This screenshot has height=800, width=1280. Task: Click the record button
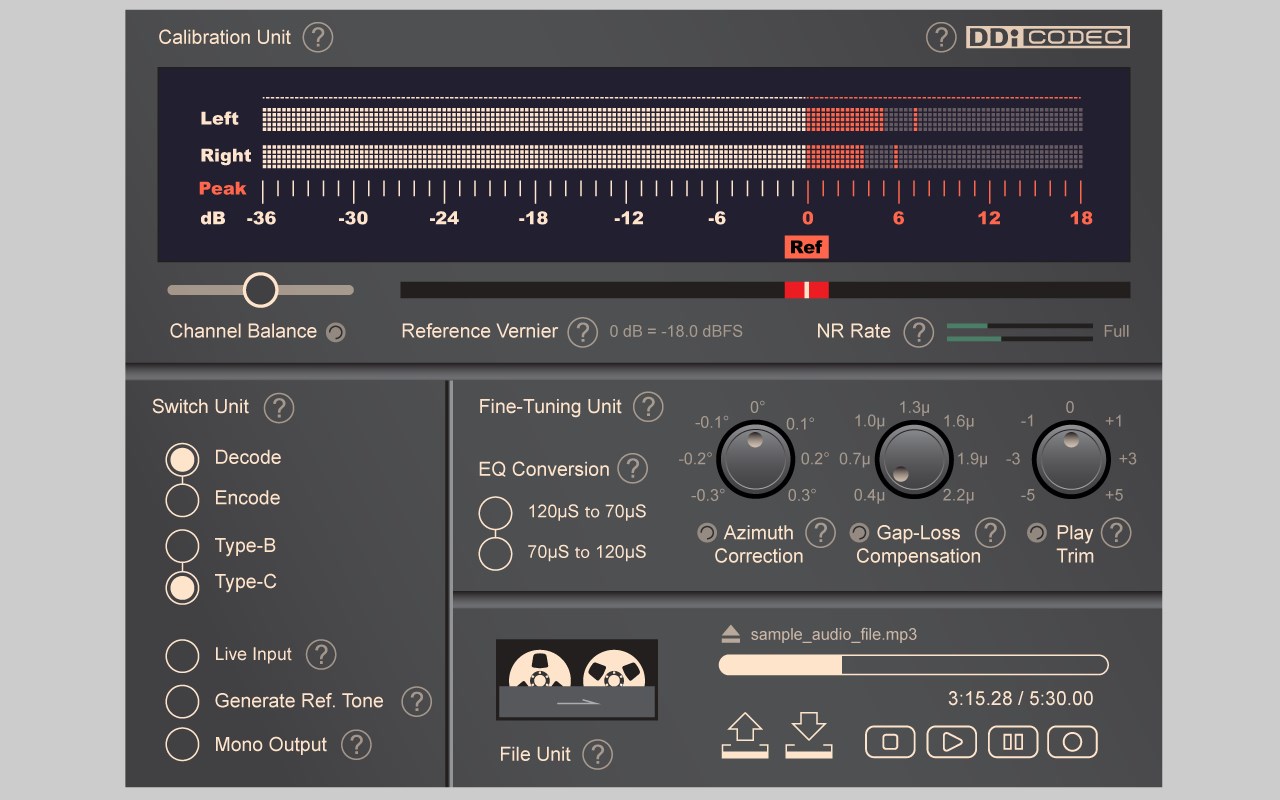click(x=1072, y=742)
